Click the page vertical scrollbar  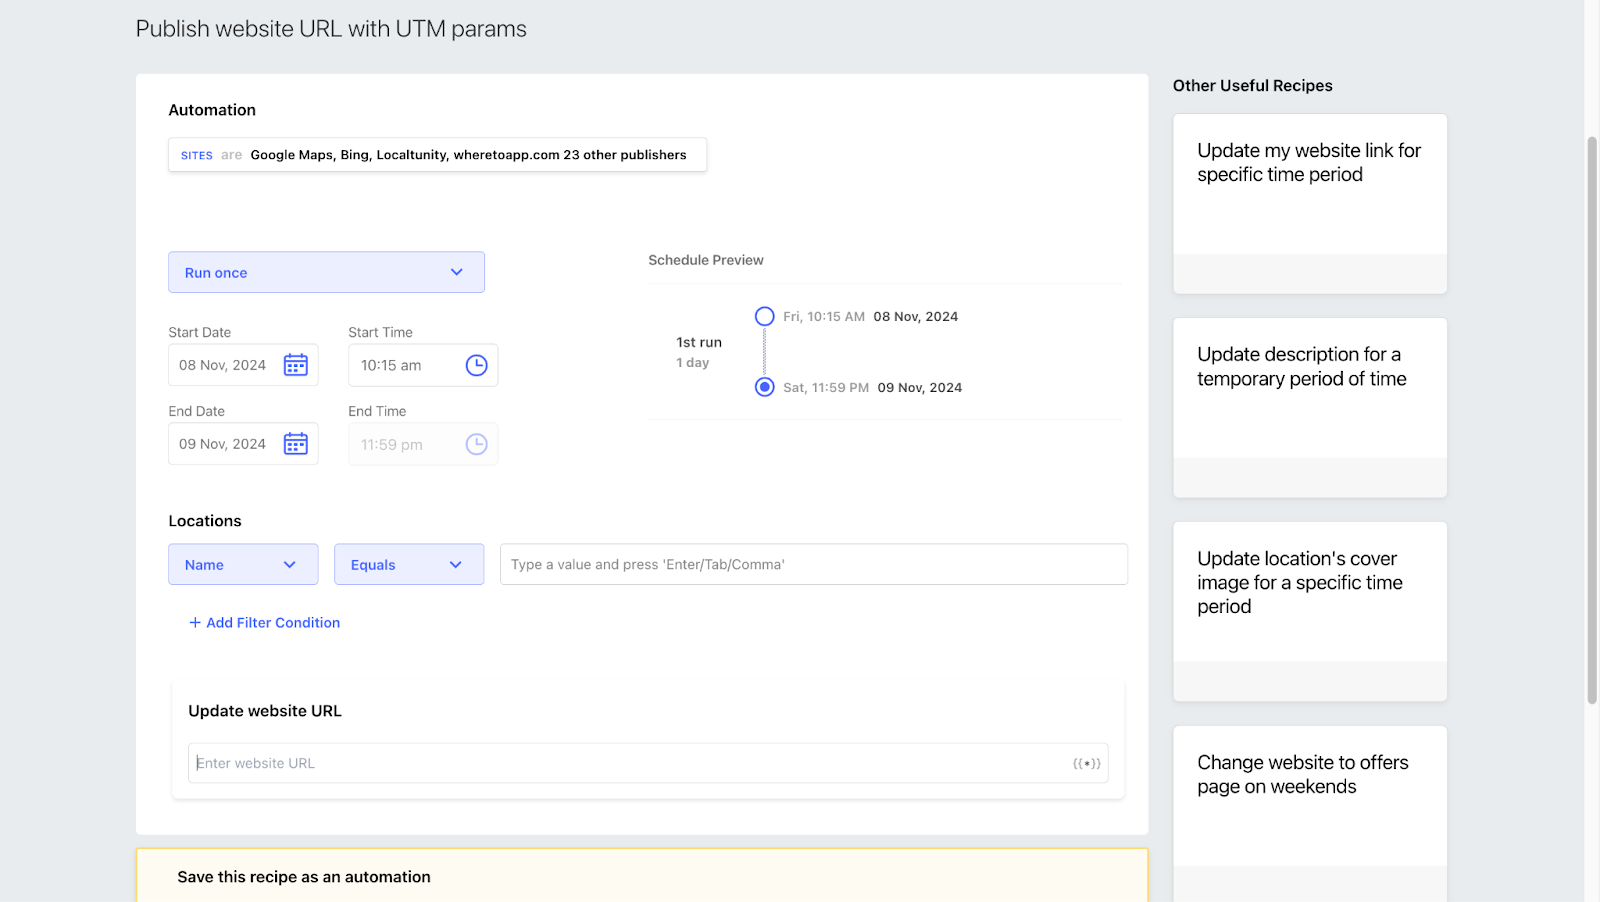pyautogui.click(x=1592, y=420)
